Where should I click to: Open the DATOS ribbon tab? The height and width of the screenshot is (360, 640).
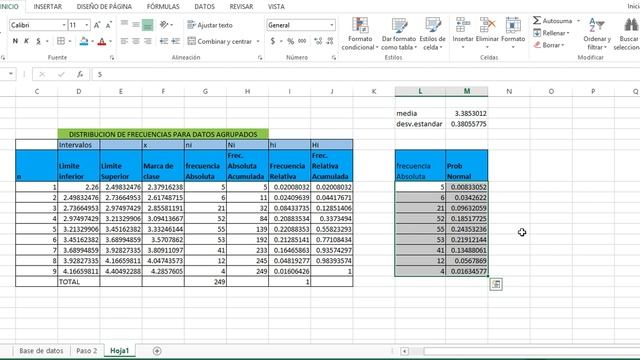click(204, 7)
